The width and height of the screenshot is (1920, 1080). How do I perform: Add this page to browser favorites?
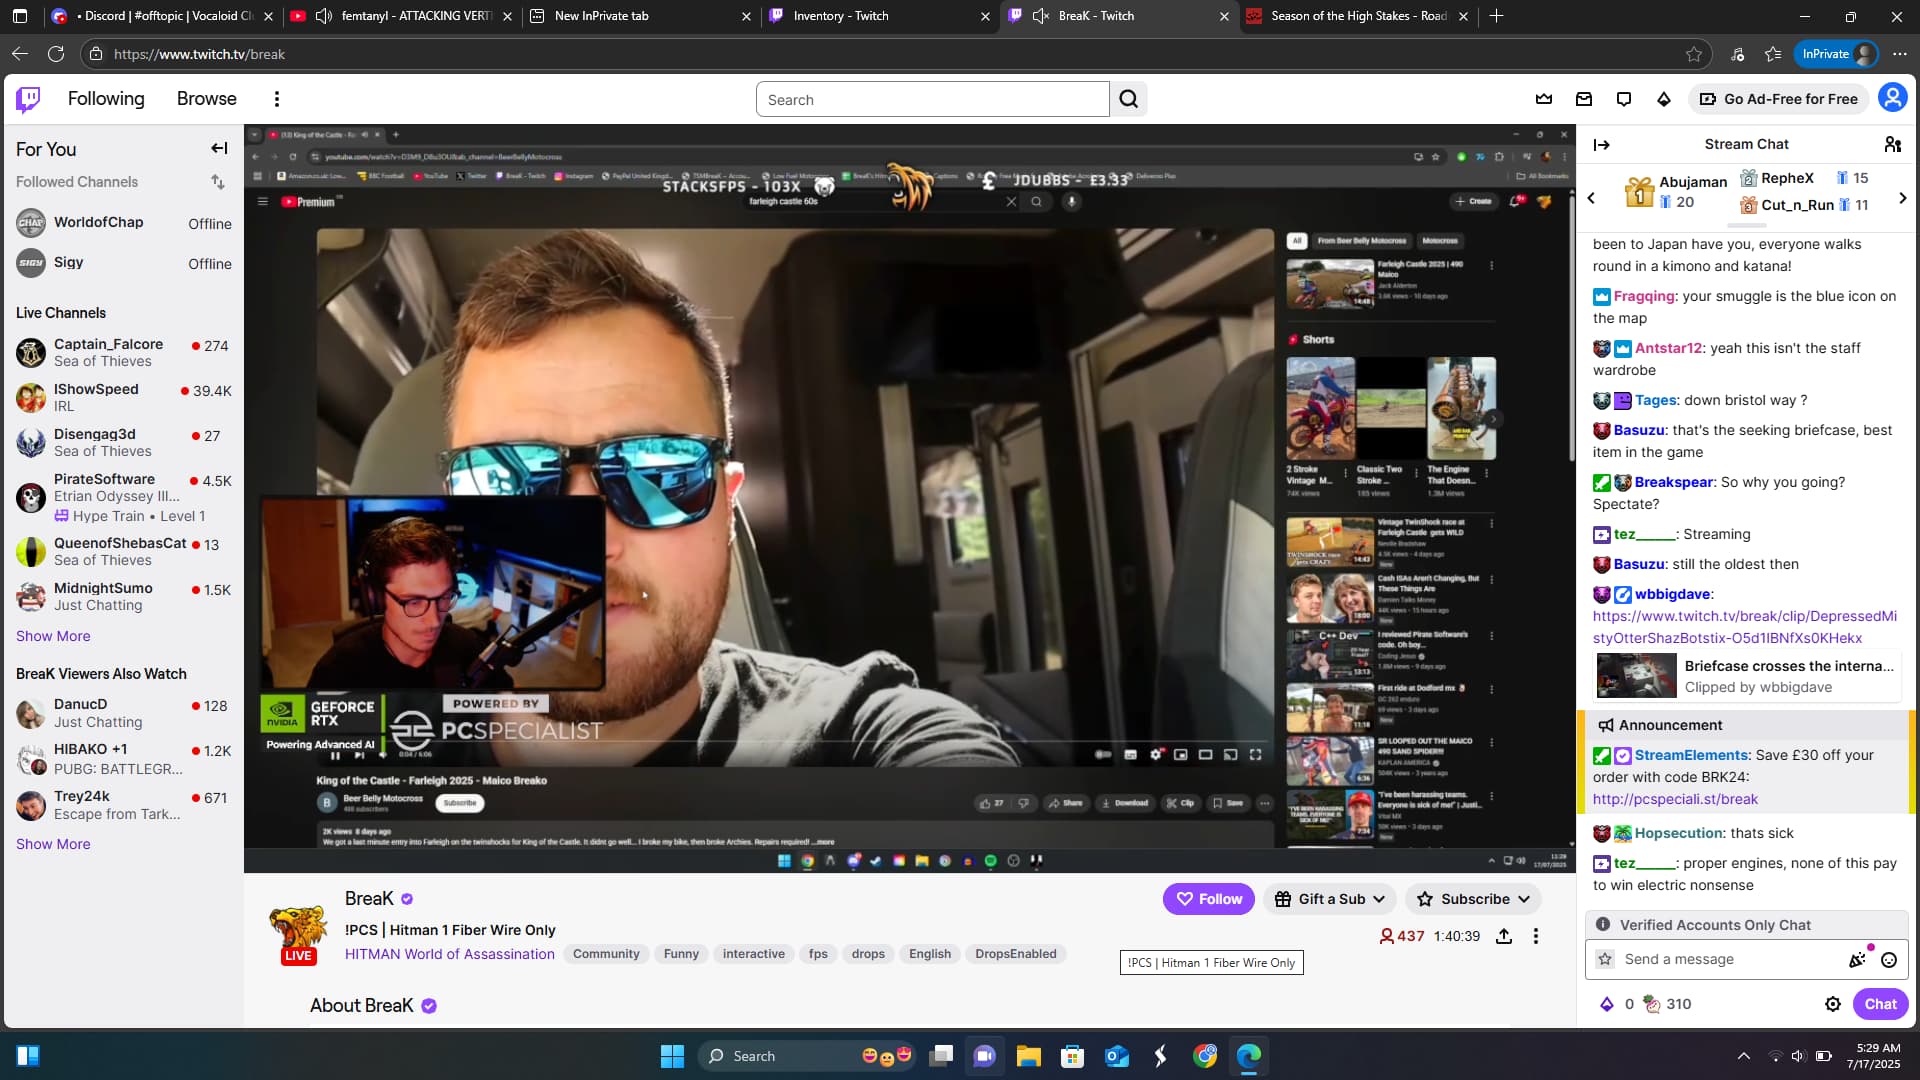pyautogui.click(x=1694, y=54)
